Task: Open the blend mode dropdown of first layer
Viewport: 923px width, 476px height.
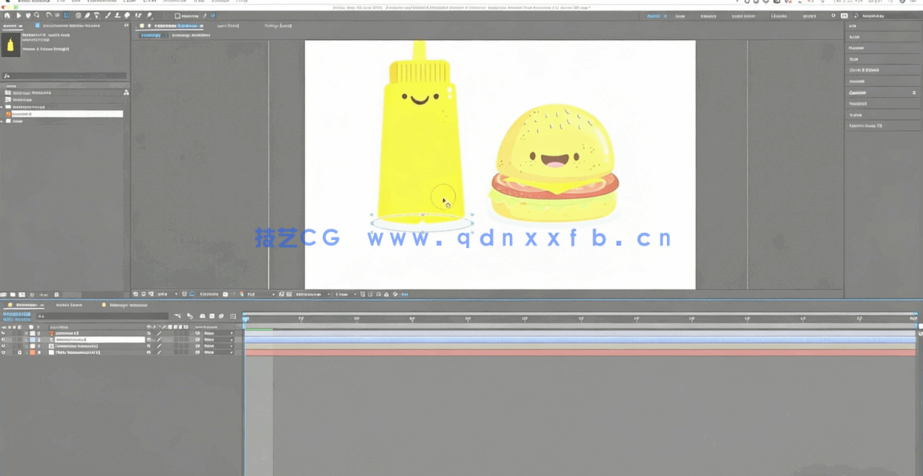Action: click(x=218, y=333)
